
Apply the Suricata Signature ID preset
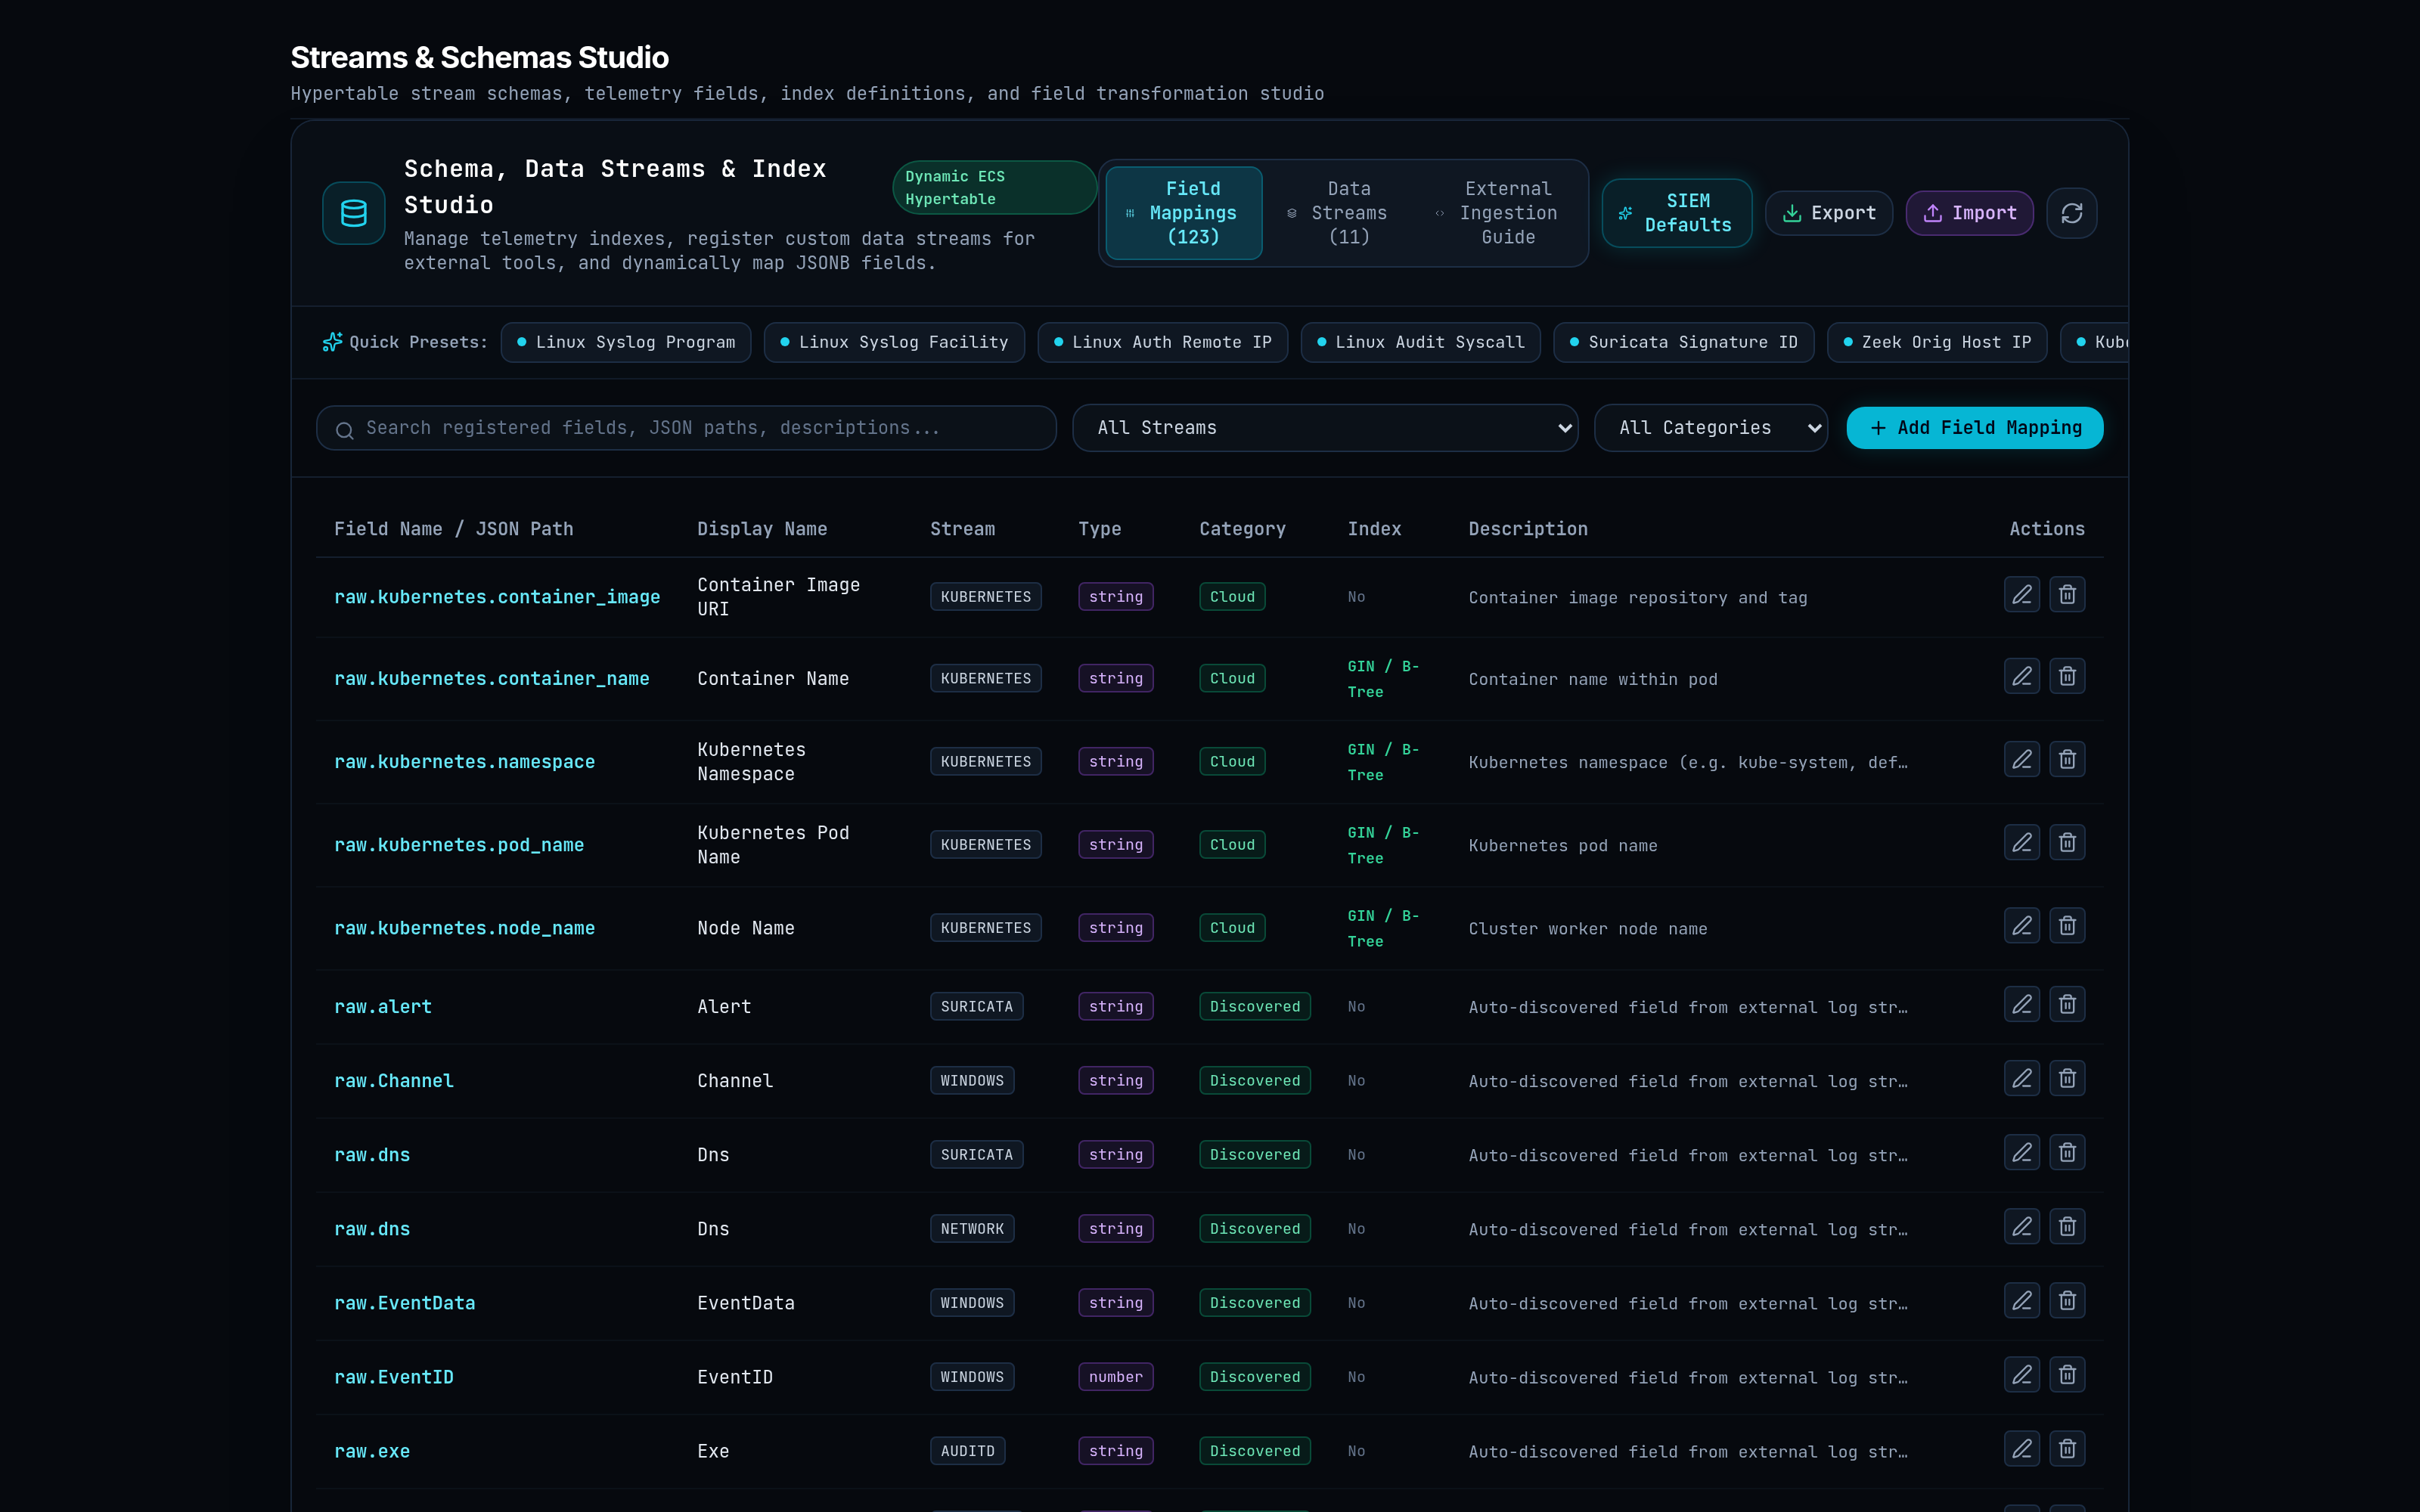click(x=1684, y=342)
